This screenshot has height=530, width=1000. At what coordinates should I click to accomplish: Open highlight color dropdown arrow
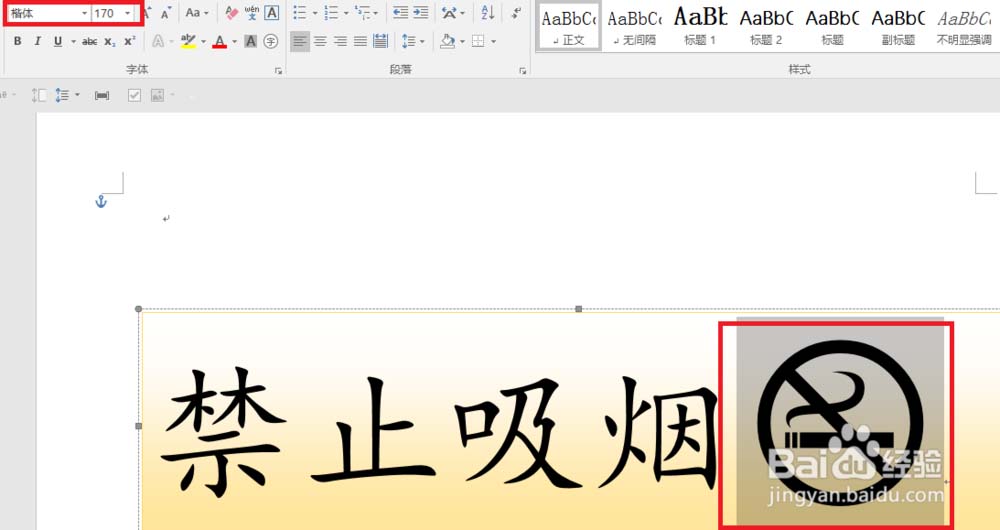[x=203, y=41]
